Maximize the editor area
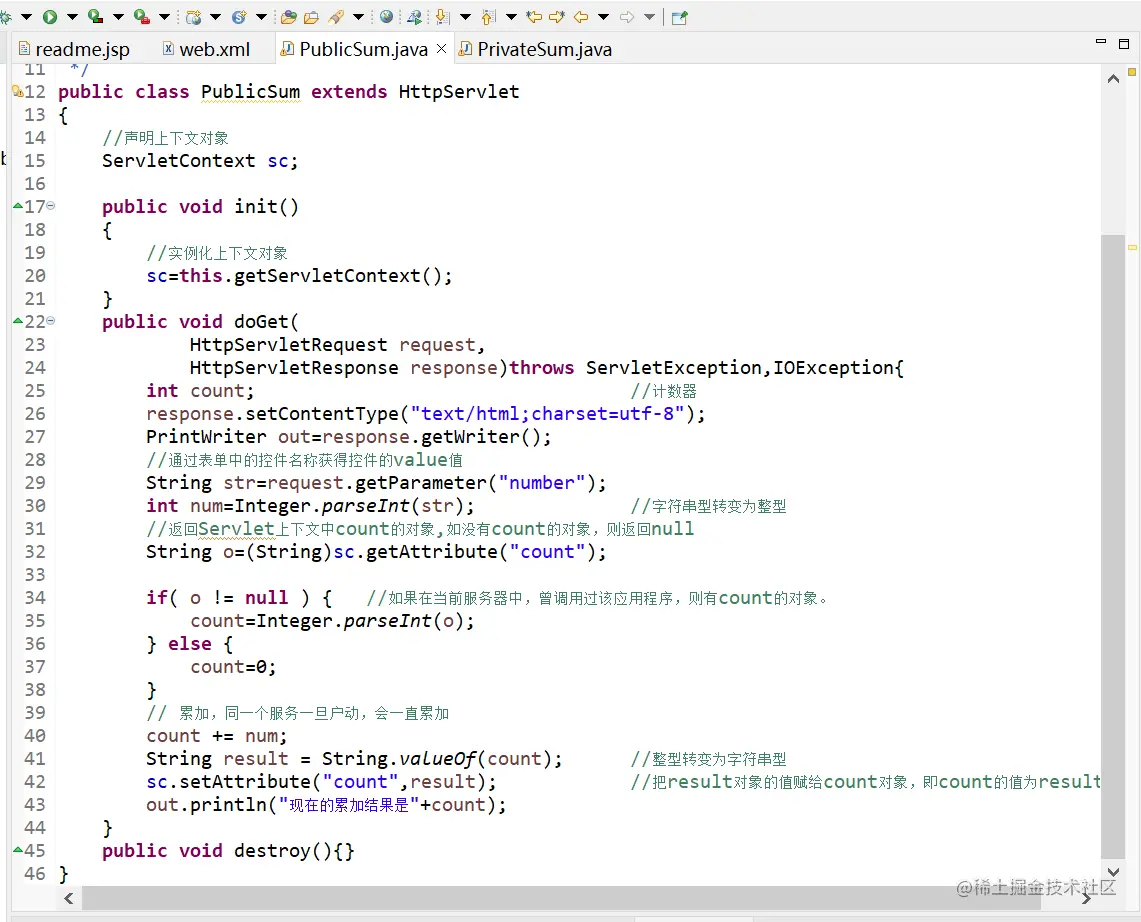This screenshot has height=922, width=1141. (x=1124, y=44)
